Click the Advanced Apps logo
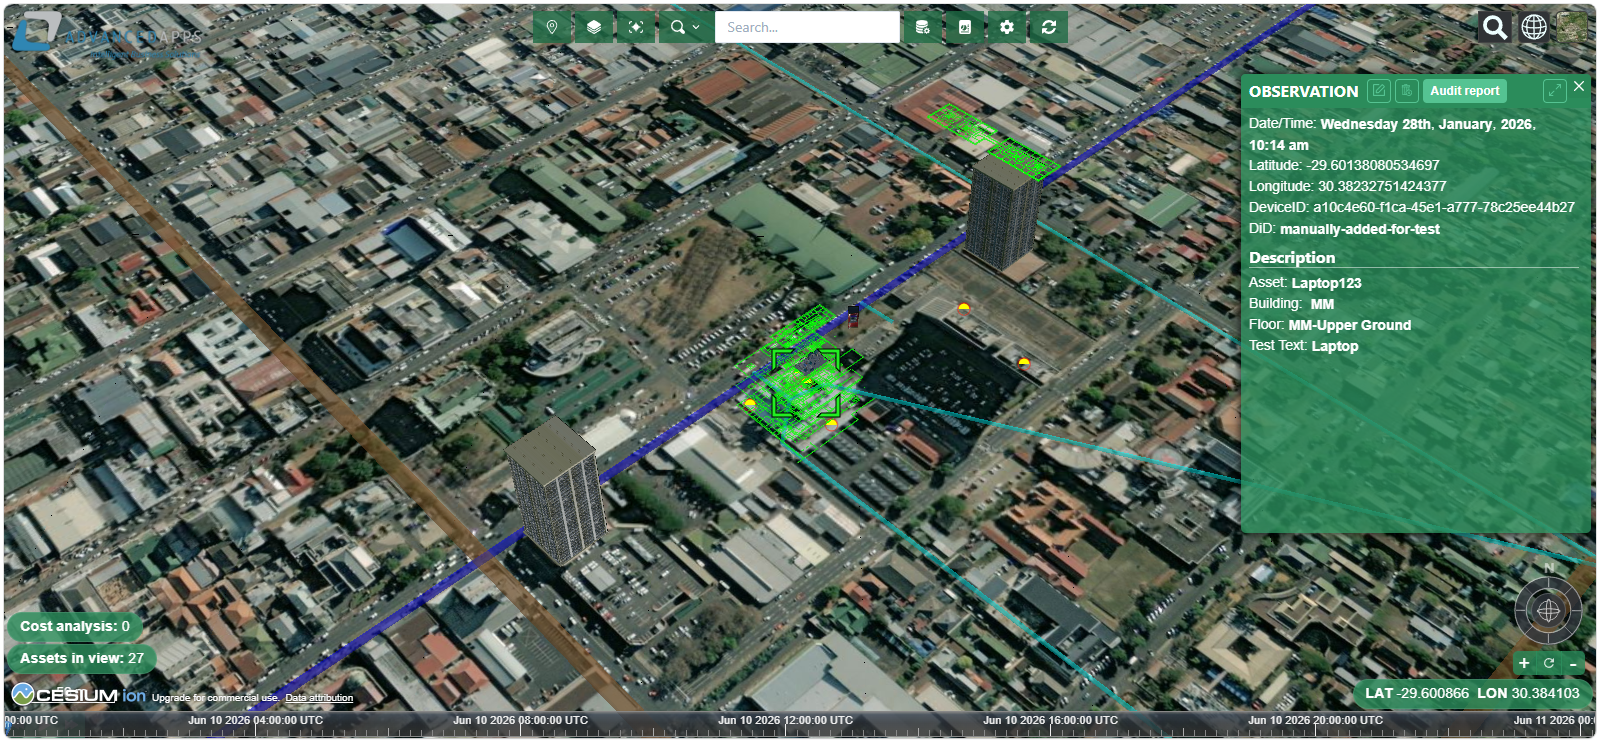1599x740 pixels. (x=107, y=36)
